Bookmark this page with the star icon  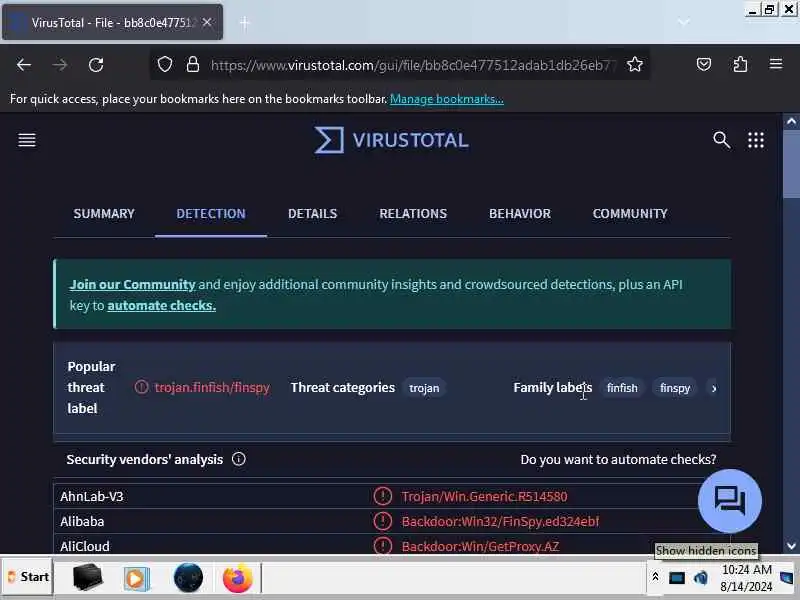pyautogui.click(x=635, y=64)
